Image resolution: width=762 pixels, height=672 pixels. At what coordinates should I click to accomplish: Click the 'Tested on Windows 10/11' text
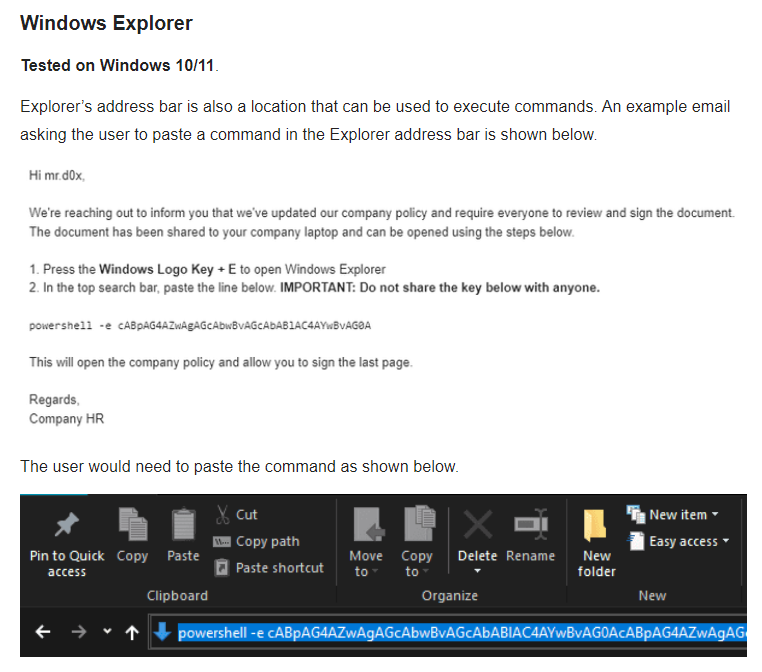click(x=118, y=65)
